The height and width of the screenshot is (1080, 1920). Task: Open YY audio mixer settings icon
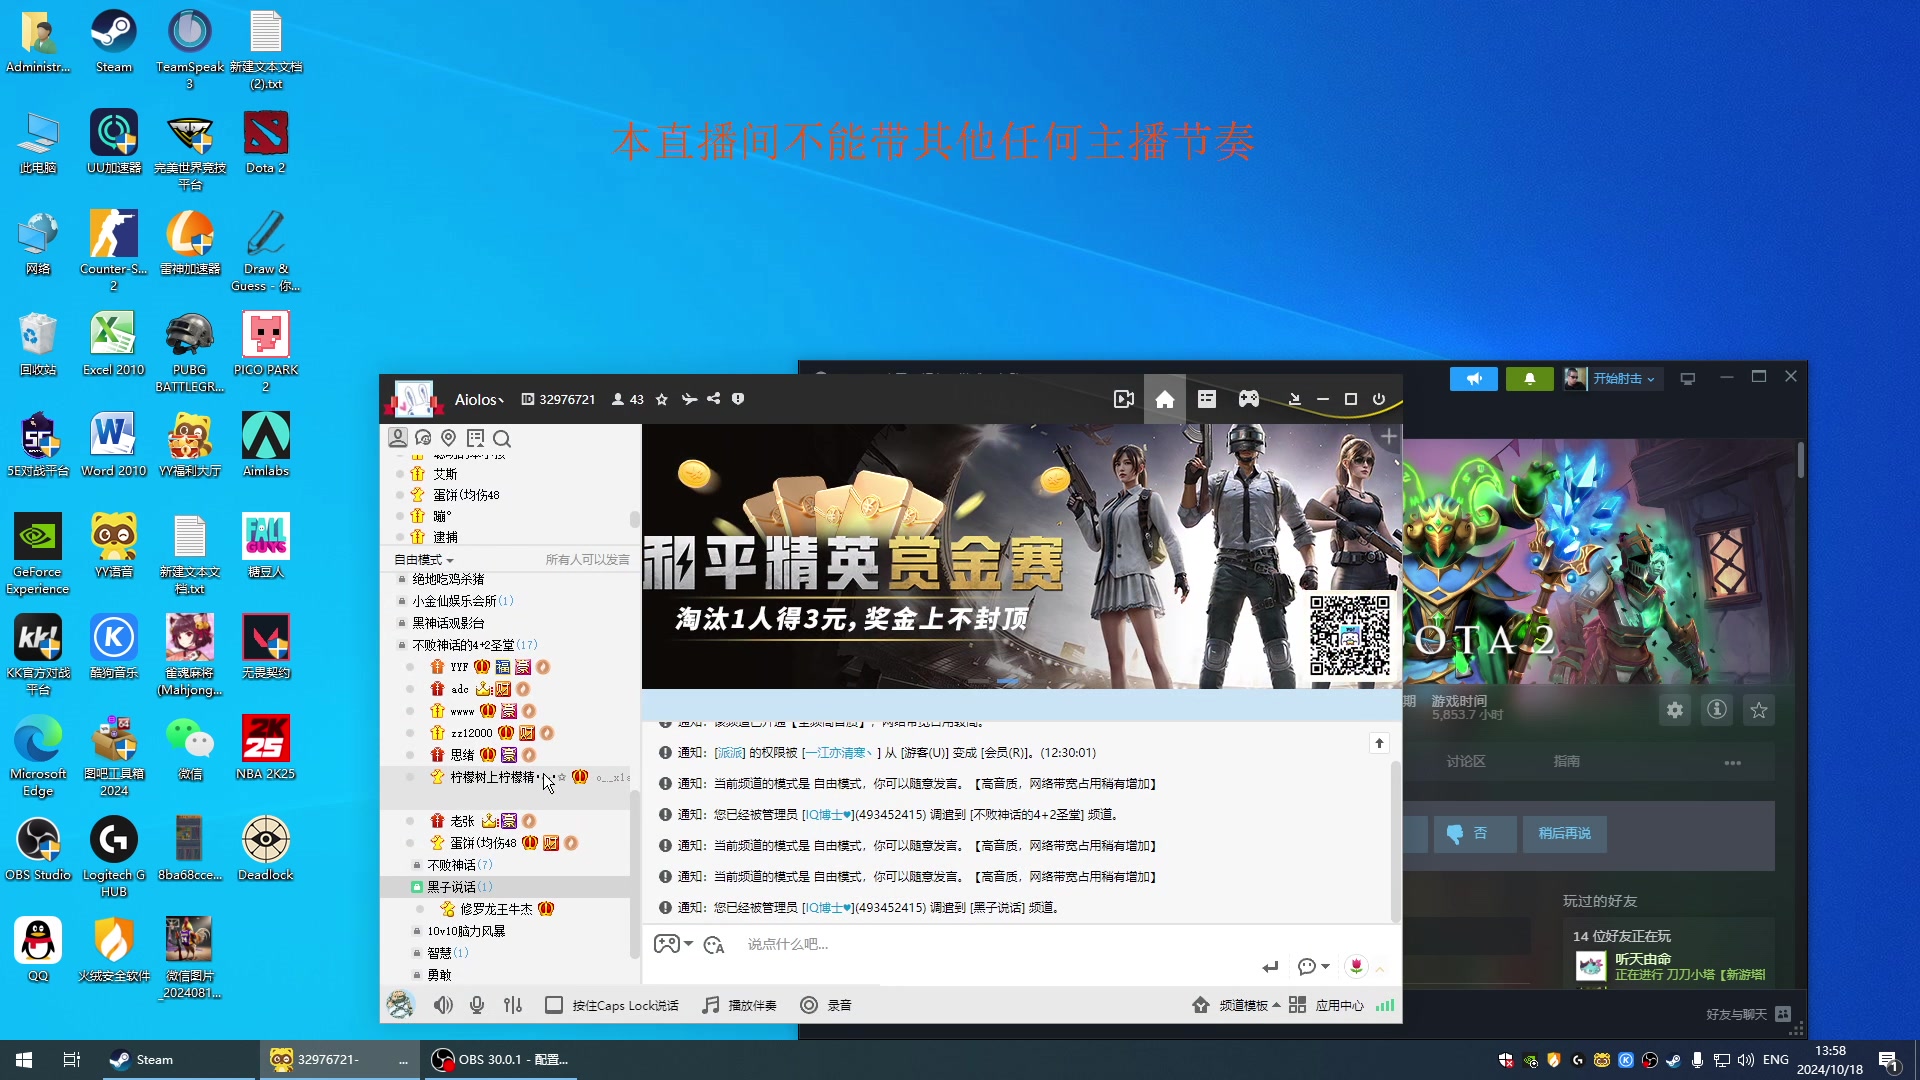(513, 1005)
